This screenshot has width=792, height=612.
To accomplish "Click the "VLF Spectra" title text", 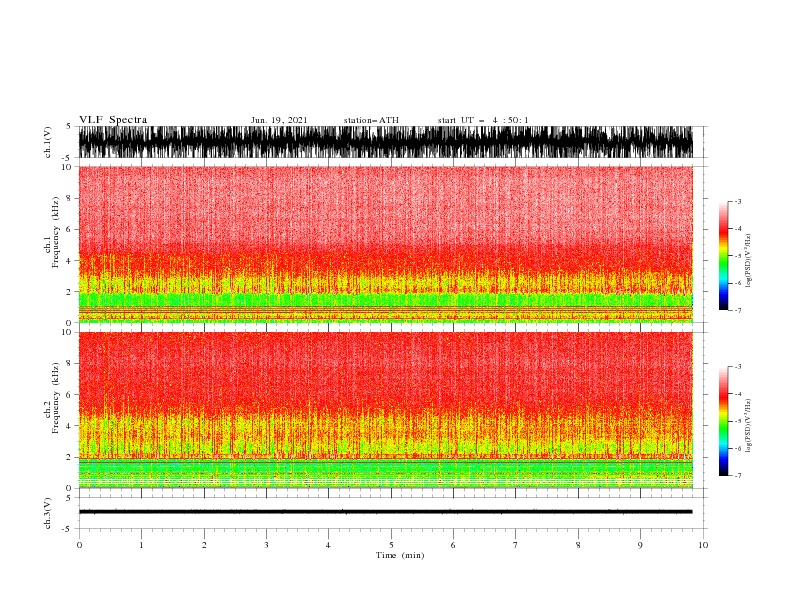I will 113,120.
